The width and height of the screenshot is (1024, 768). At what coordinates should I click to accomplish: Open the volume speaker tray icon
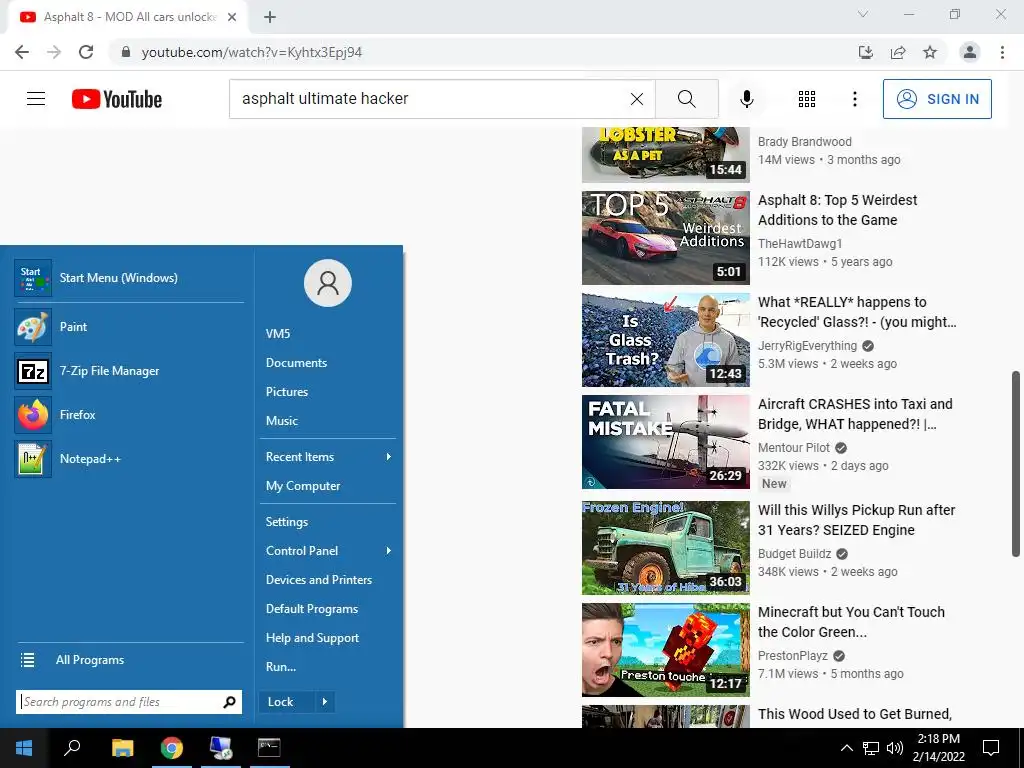895,748
